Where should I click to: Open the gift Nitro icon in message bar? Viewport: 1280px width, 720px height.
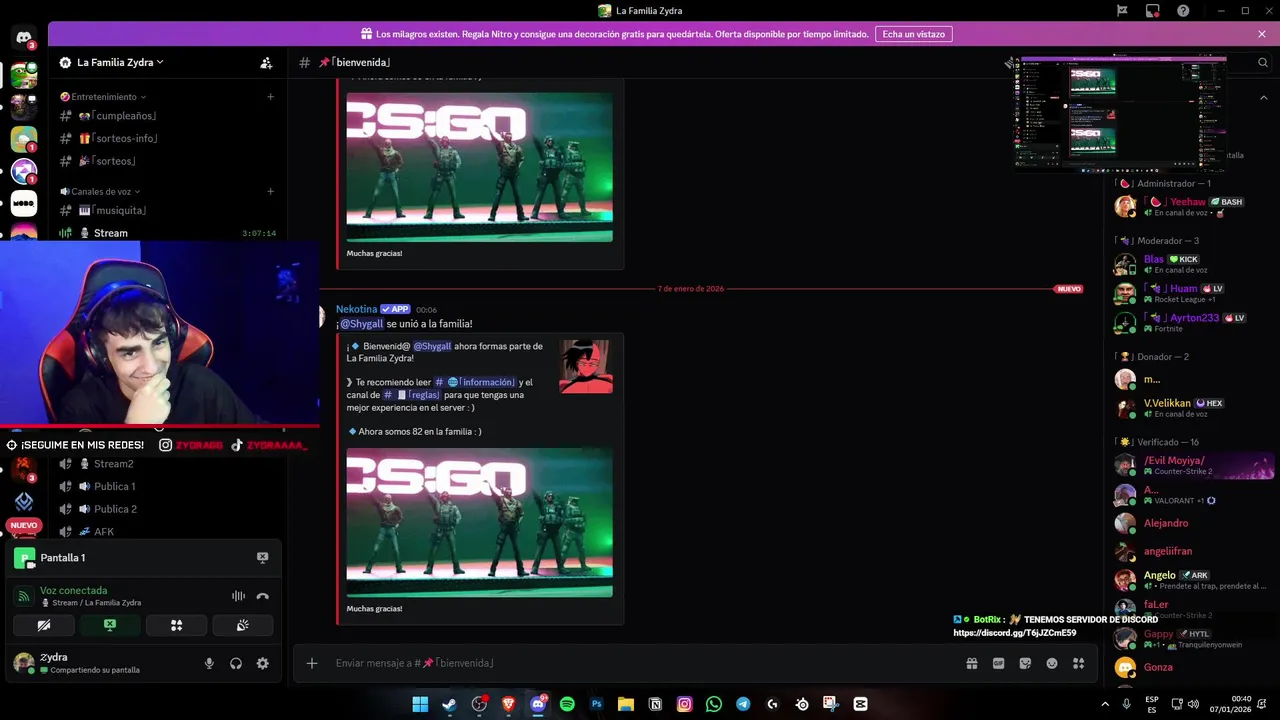click(971, 663)
